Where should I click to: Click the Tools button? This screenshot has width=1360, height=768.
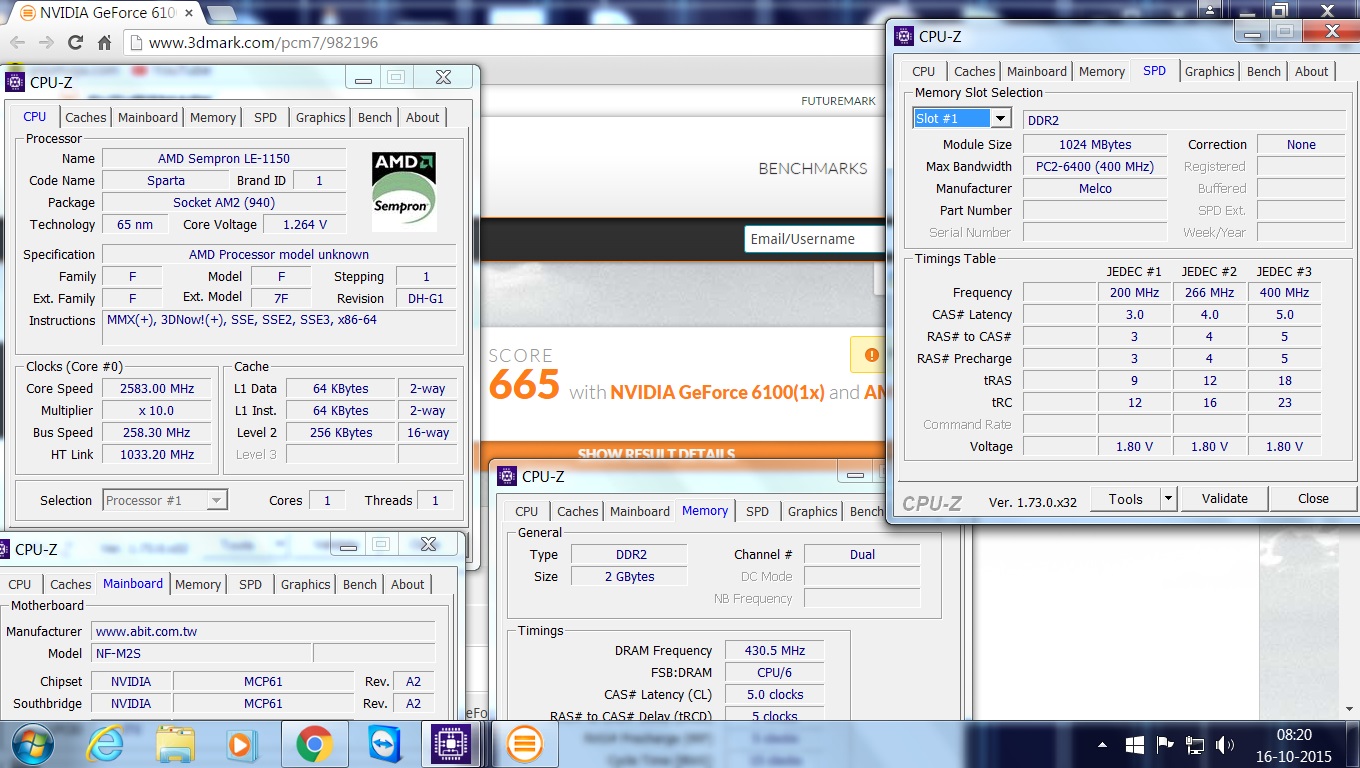pos(1125,498)
